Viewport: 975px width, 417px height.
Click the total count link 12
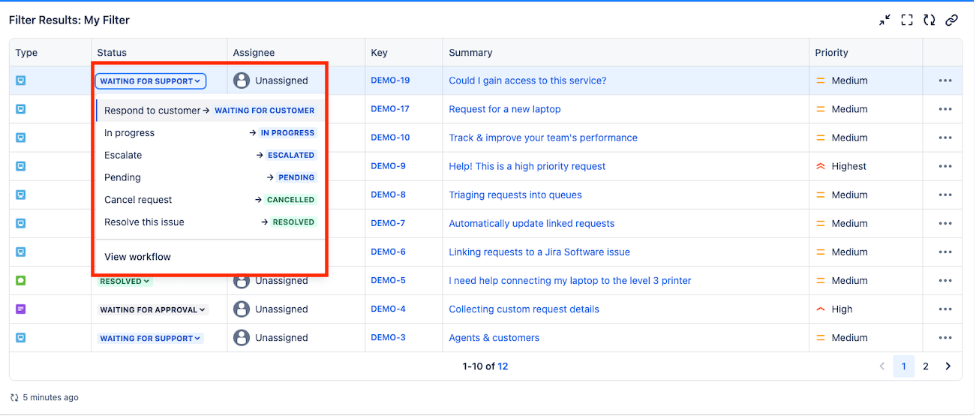tap(502, 366)
